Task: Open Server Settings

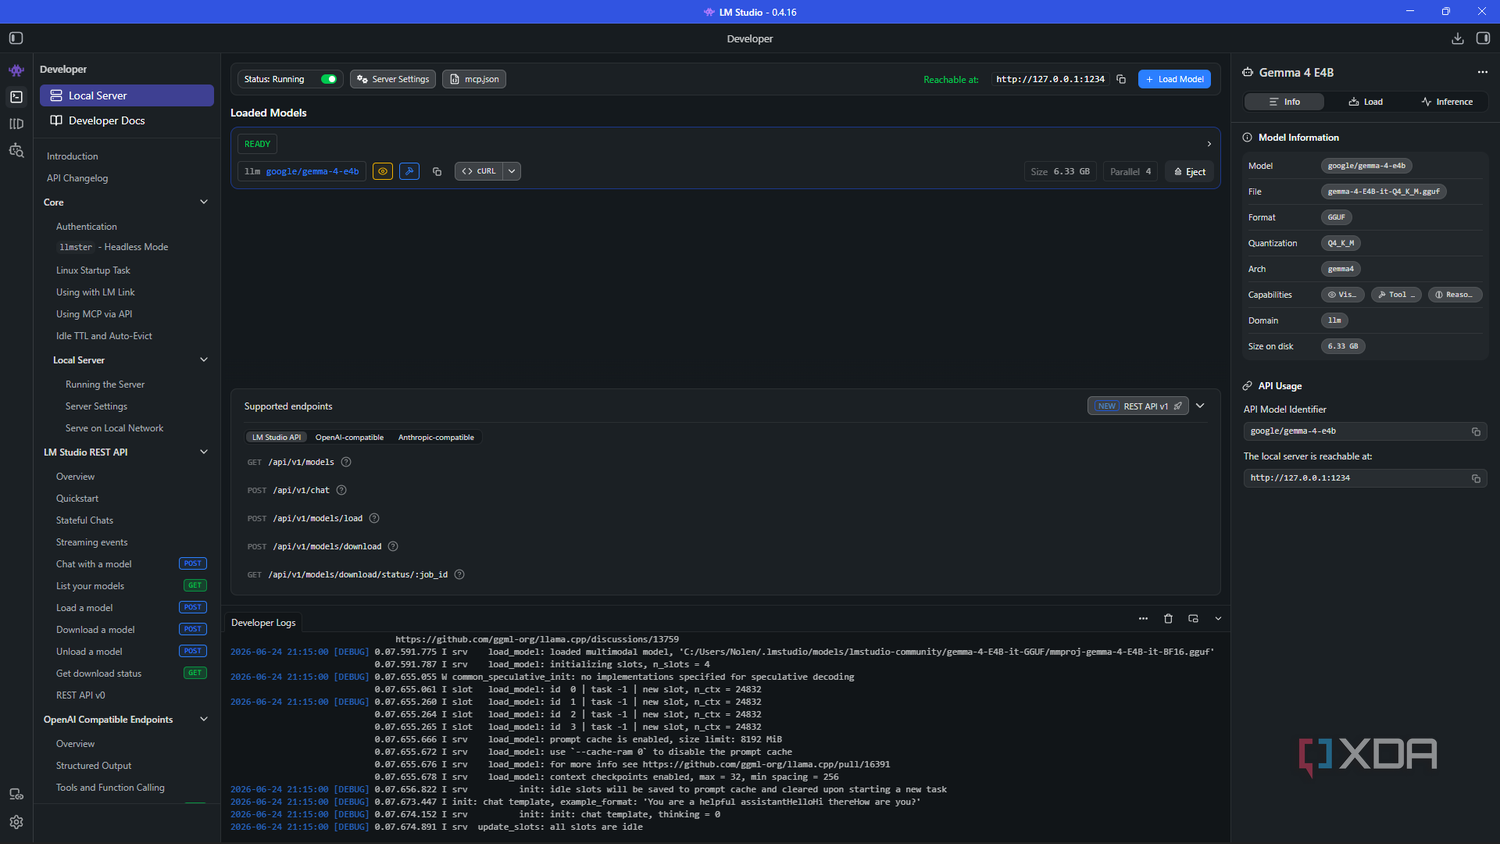Action: click(x=393, y=79)
